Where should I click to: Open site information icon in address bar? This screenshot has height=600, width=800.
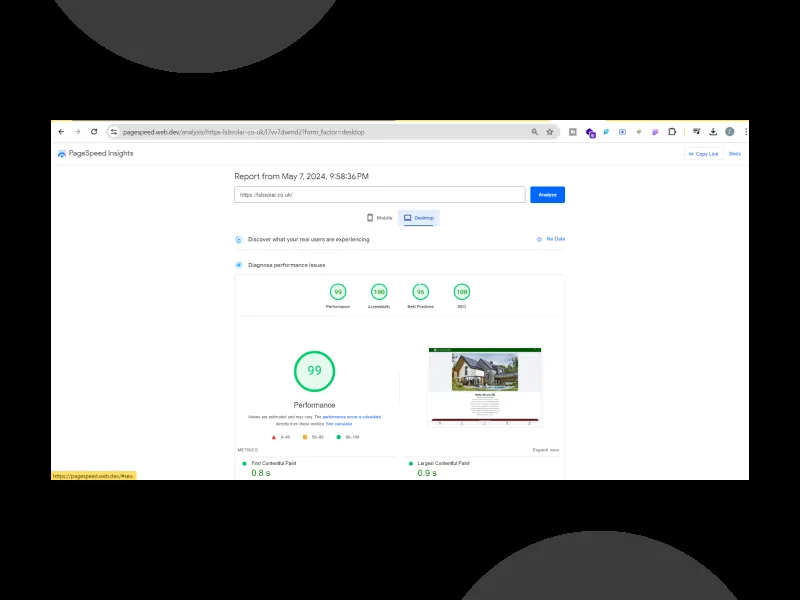(114, 132)
